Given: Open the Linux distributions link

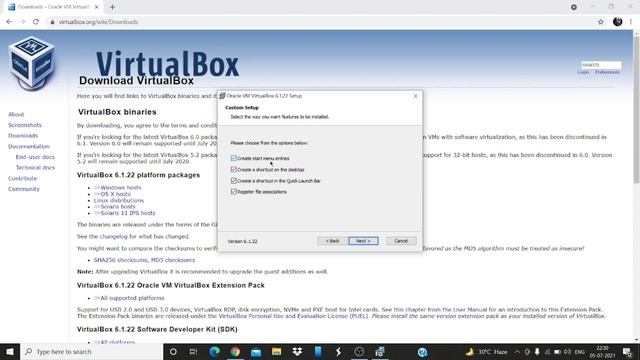Looking at the screenshot, I should click(119, 200).
